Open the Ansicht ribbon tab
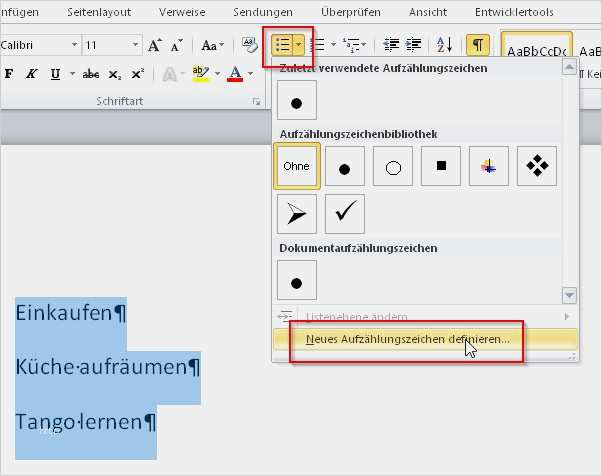 click(x=428, y=12)
